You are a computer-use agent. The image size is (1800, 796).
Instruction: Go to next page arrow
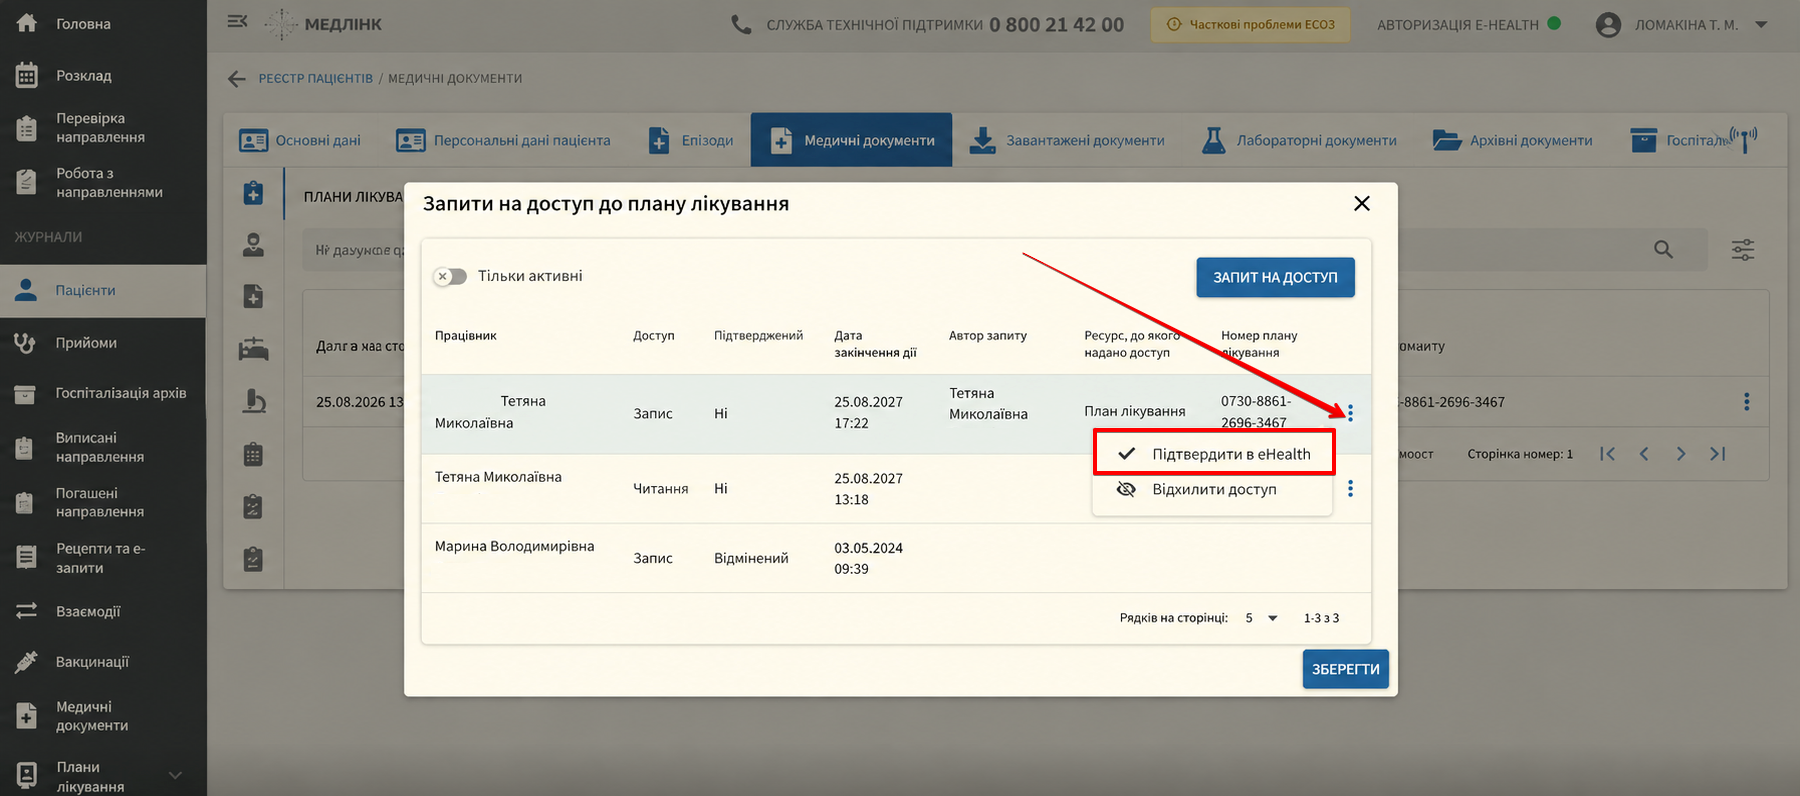click(x=1681, y=454)
